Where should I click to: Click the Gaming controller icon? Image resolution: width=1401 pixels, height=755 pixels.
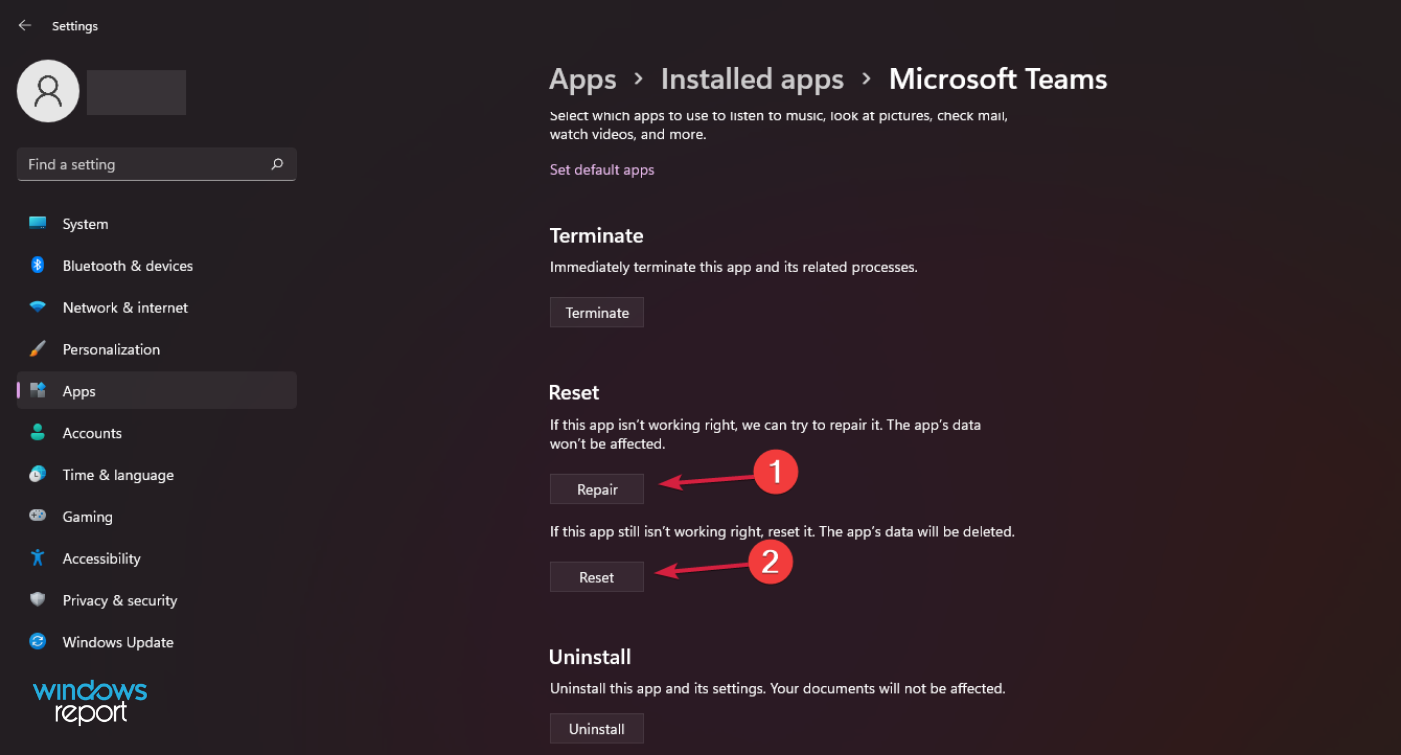coord(38,516)
